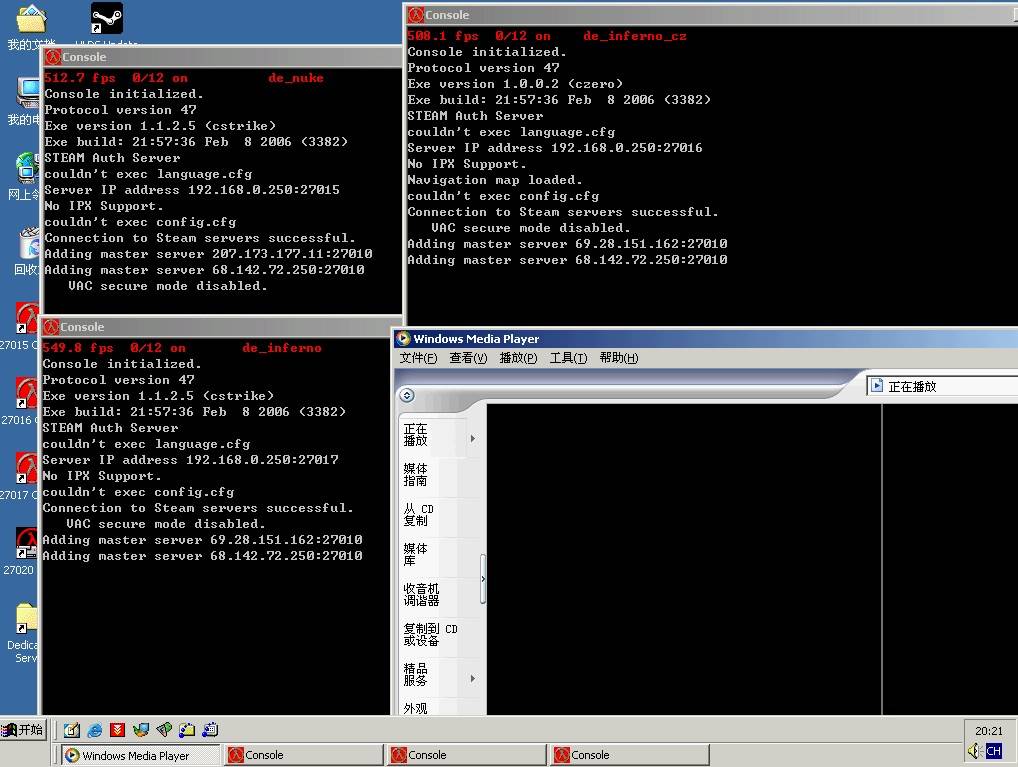
Task: Click '512.7 fps' text in console
Action: 80,78
